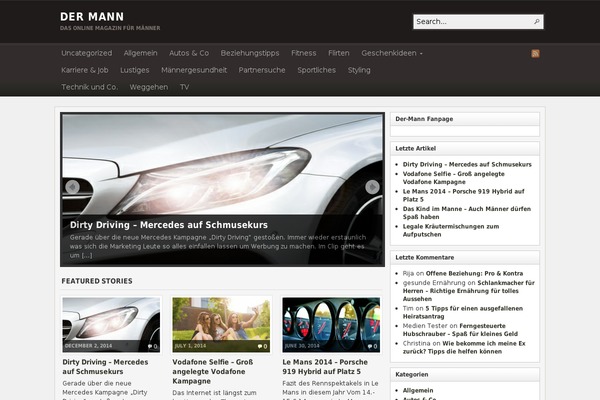This screenshot has width=600, height=400.
Task: Open comment link Schlankmacher für Herren
Action: pos(469,291)
